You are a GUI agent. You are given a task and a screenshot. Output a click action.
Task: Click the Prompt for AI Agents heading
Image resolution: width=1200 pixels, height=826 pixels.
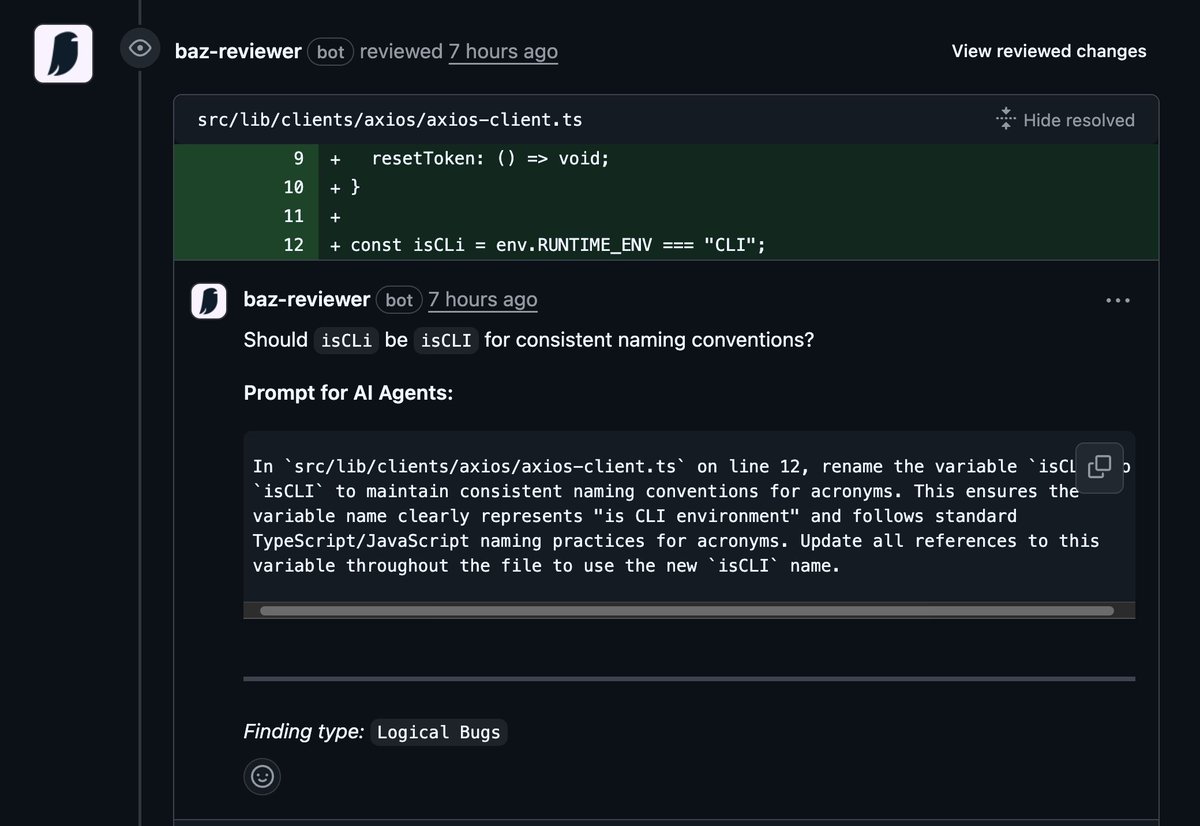(x=348, y=393)
